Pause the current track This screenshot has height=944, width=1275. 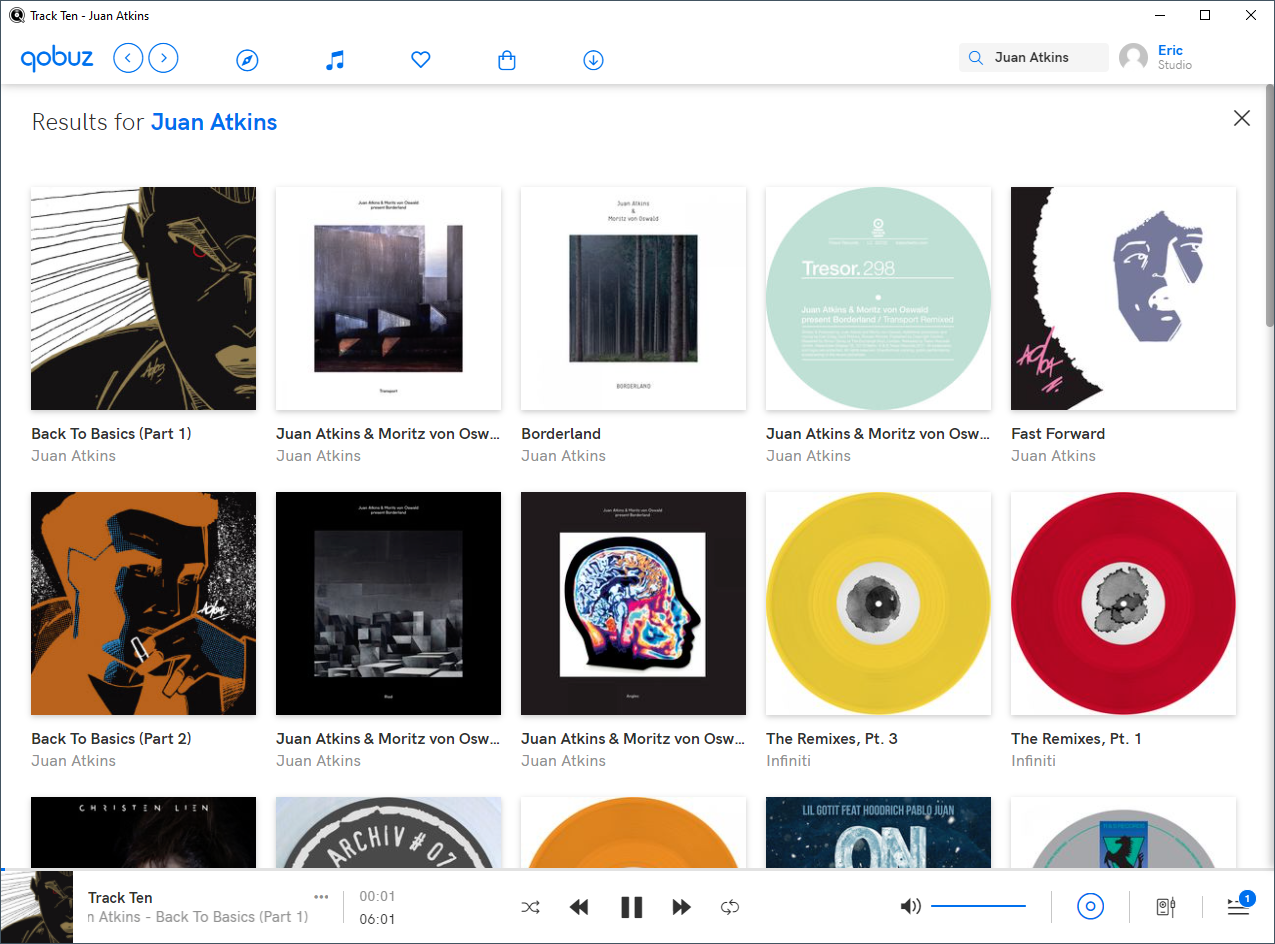(631, 907)
